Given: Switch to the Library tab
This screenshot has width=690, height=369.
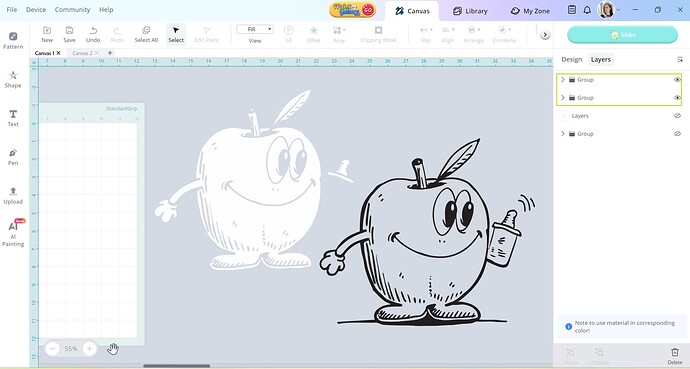Looking at the screenshot, I should pos(470,11).
